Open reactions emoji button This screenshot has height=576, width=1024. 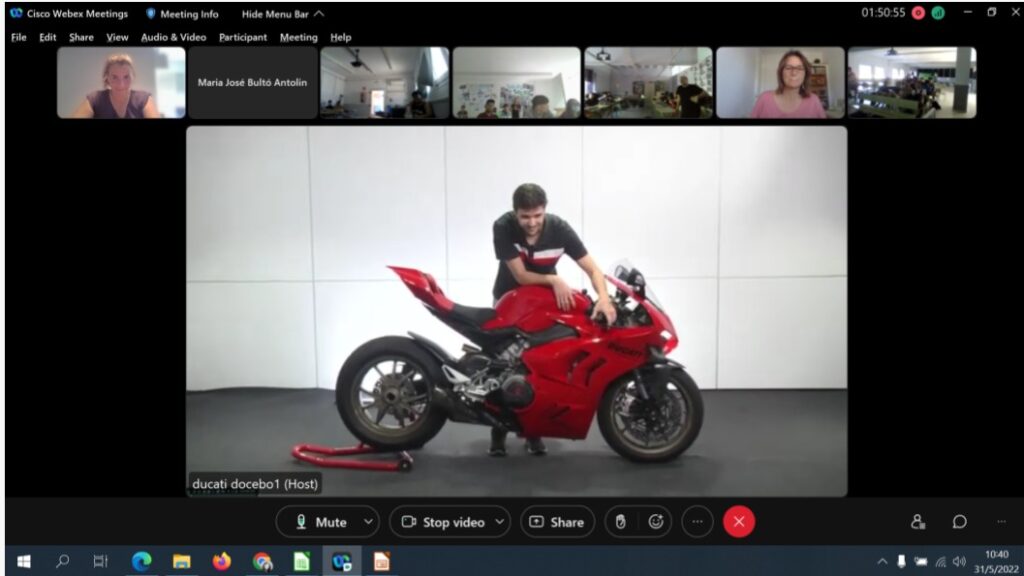[x=656, y=522]
